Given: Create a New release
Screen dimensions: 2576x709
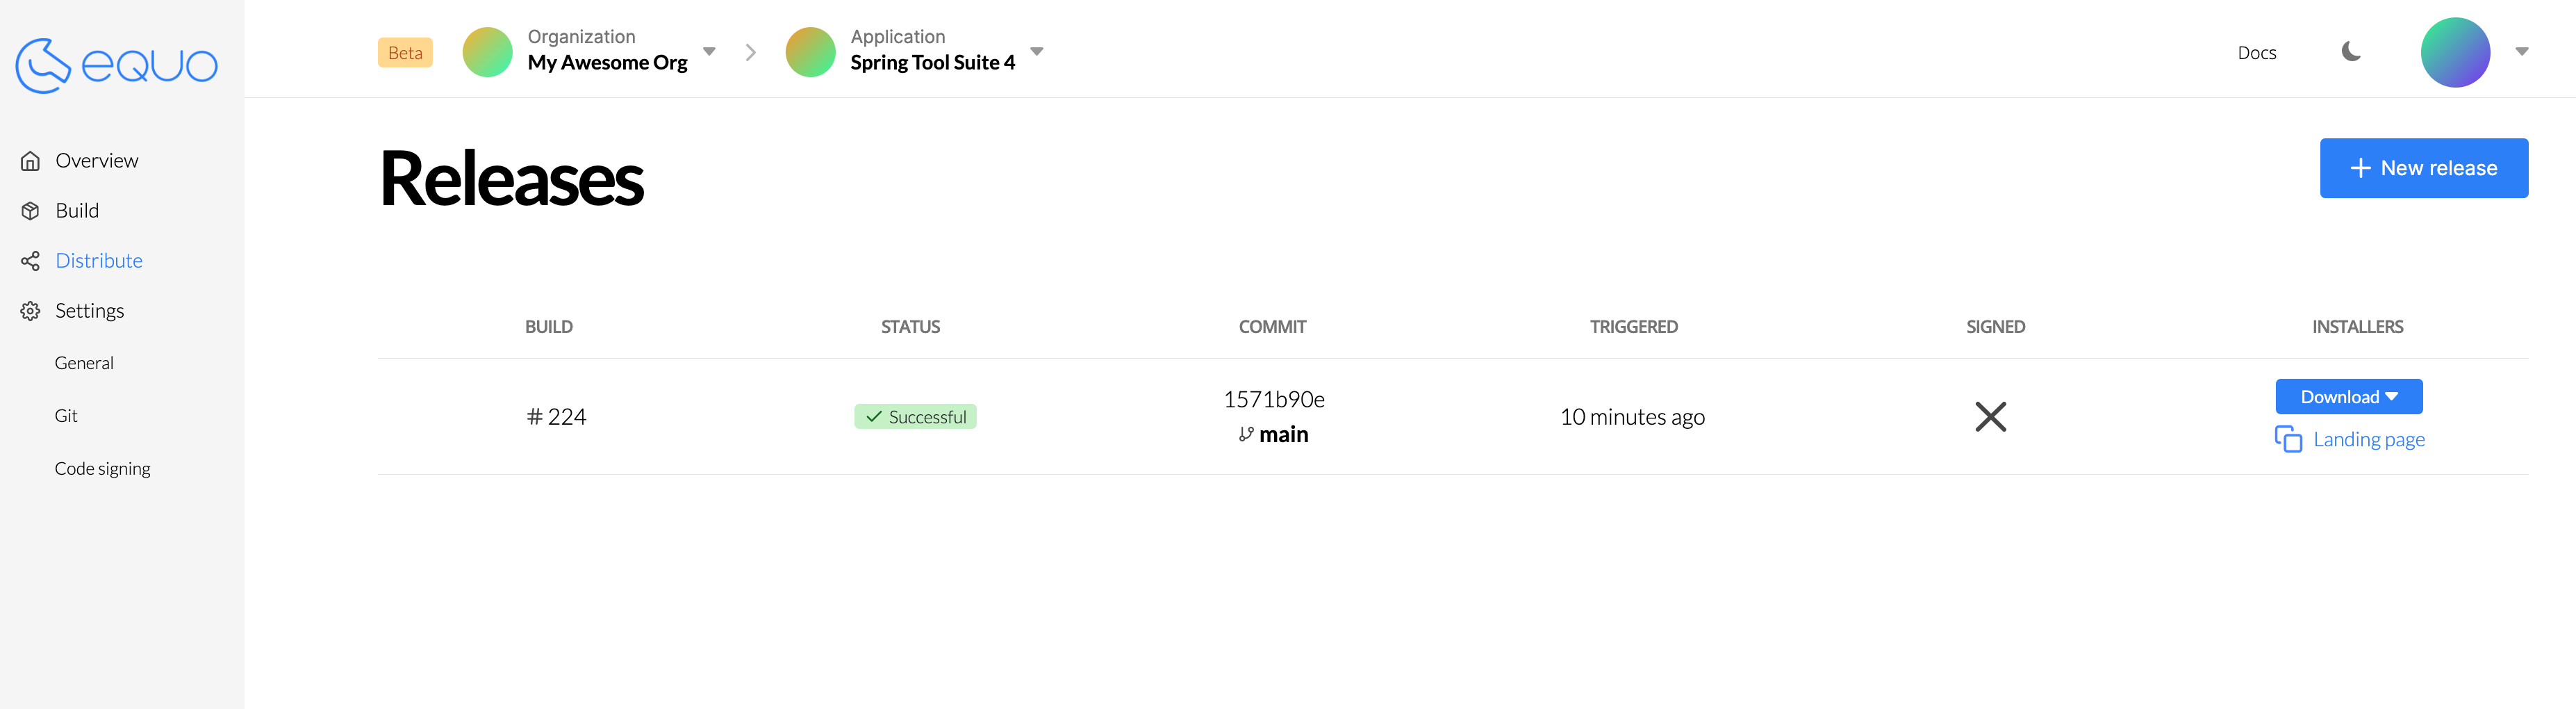Looking at the screenshot, I should tap(2423, 168).
